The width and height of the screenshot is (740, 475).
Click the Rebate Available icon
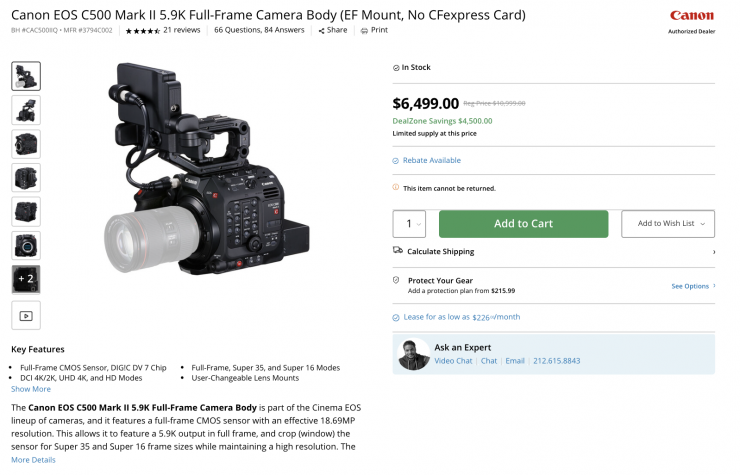coord(396,160)
